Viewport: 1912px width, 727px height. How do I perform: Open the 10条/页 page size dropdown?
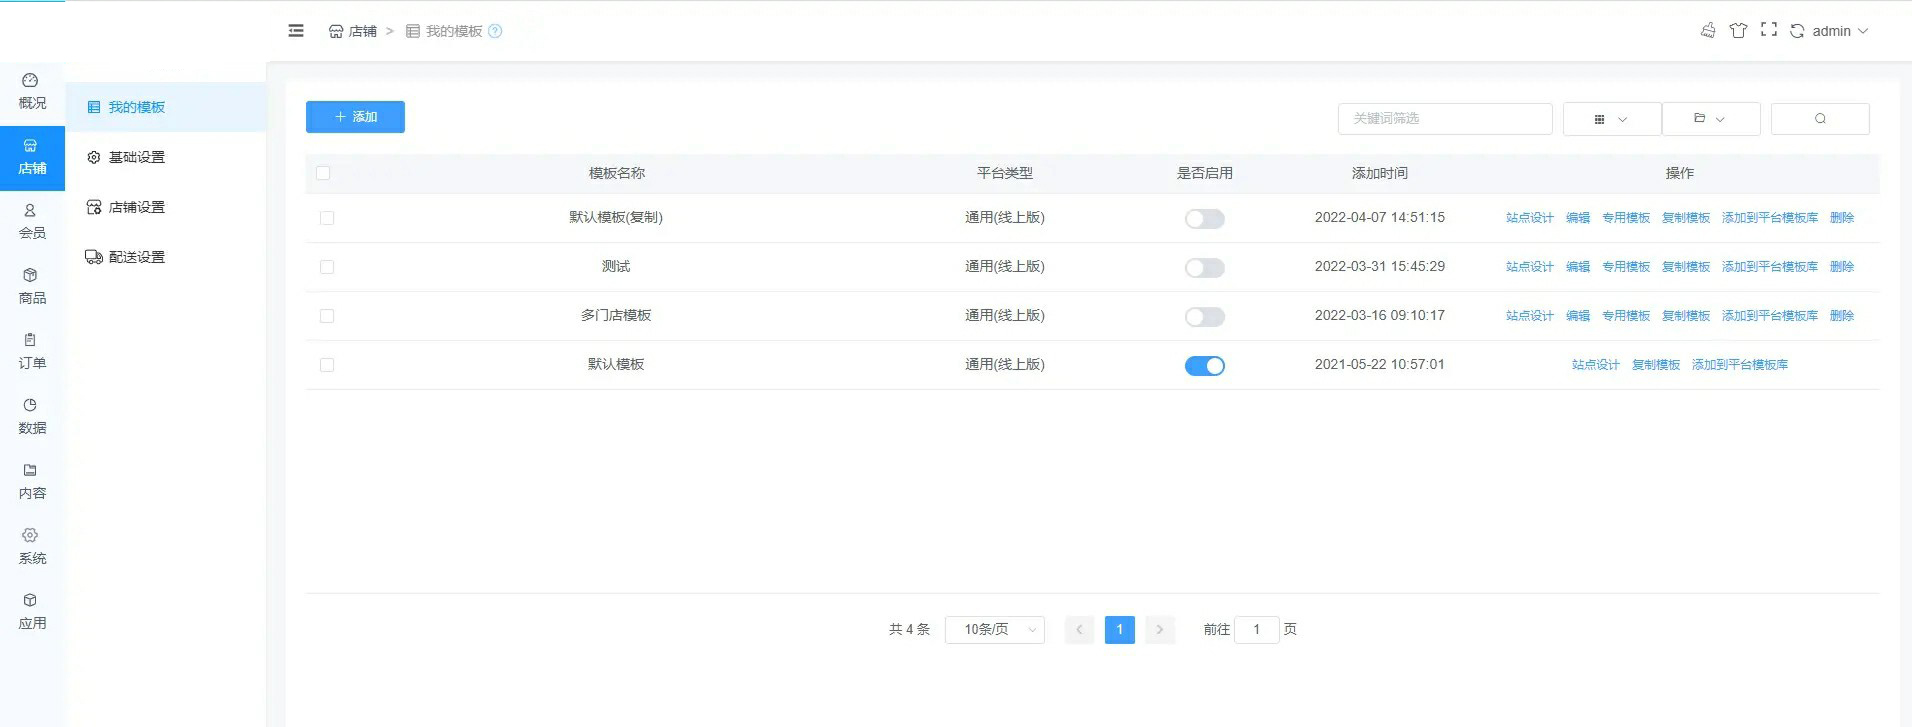[995, 629]
